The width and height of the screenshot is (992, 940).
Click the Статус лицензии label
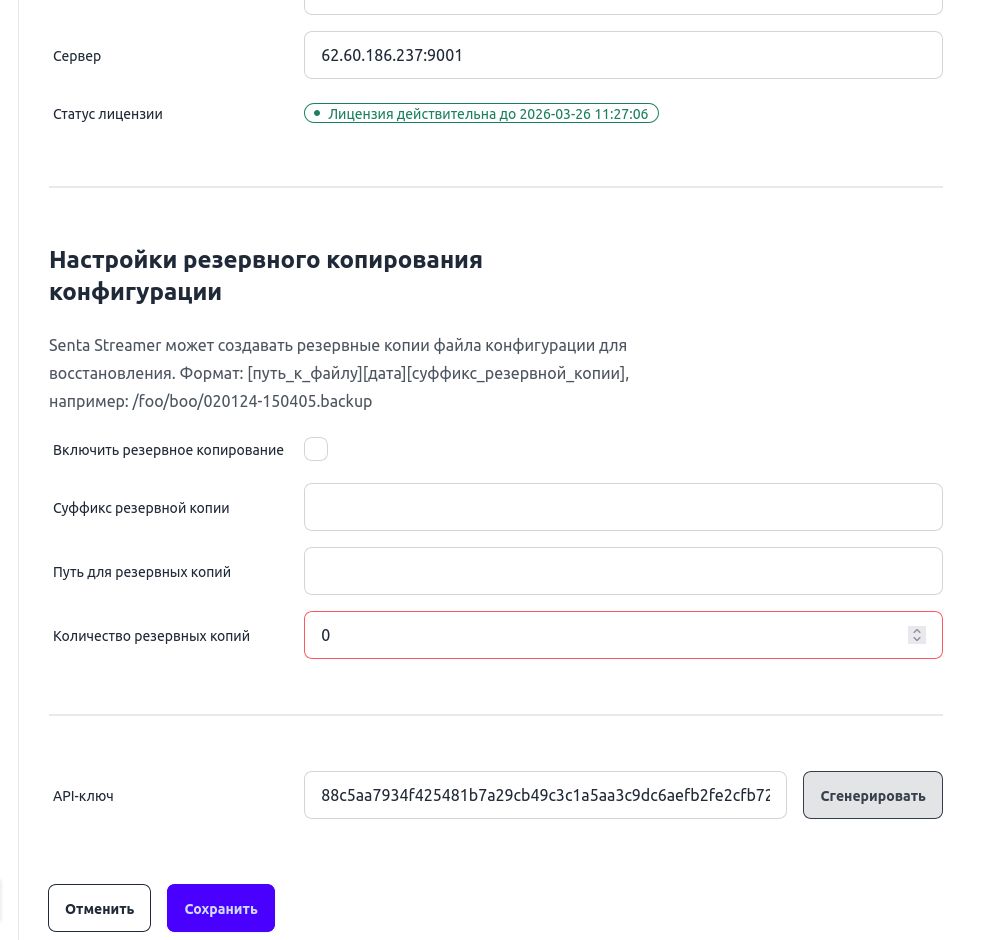[107, 113]
